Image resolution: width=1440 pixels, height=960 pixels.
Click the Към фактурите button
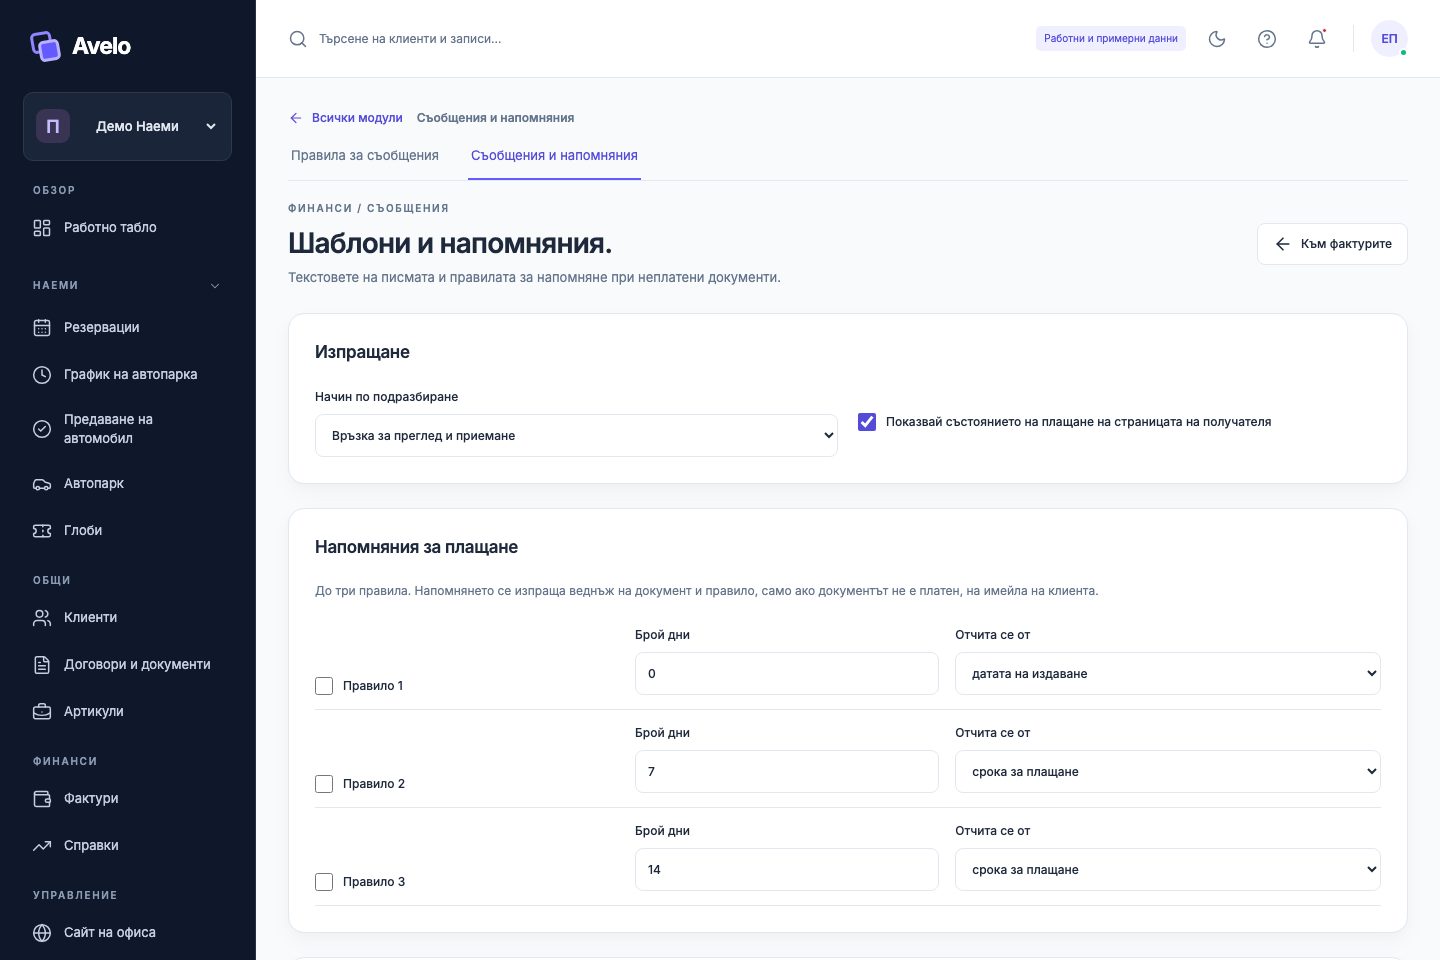(x=1332, y=244)
